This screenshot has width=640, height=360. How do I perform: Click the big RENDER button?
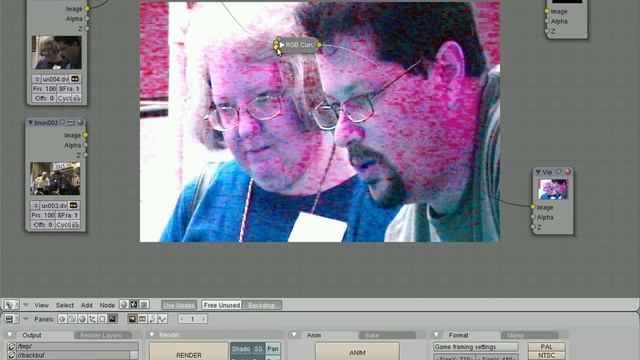[189, 353]
